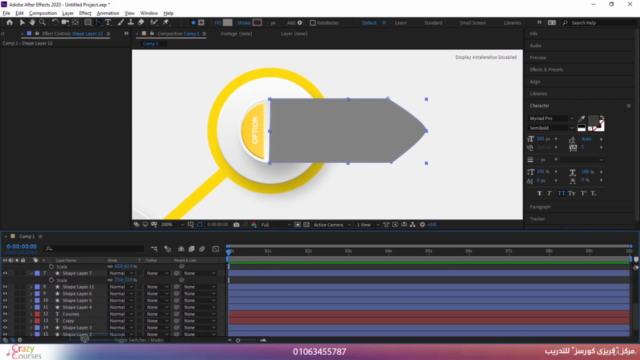Click the Home icon in toolbar
The height and width of the screenshot is (360, 640).
coord(9,22)
